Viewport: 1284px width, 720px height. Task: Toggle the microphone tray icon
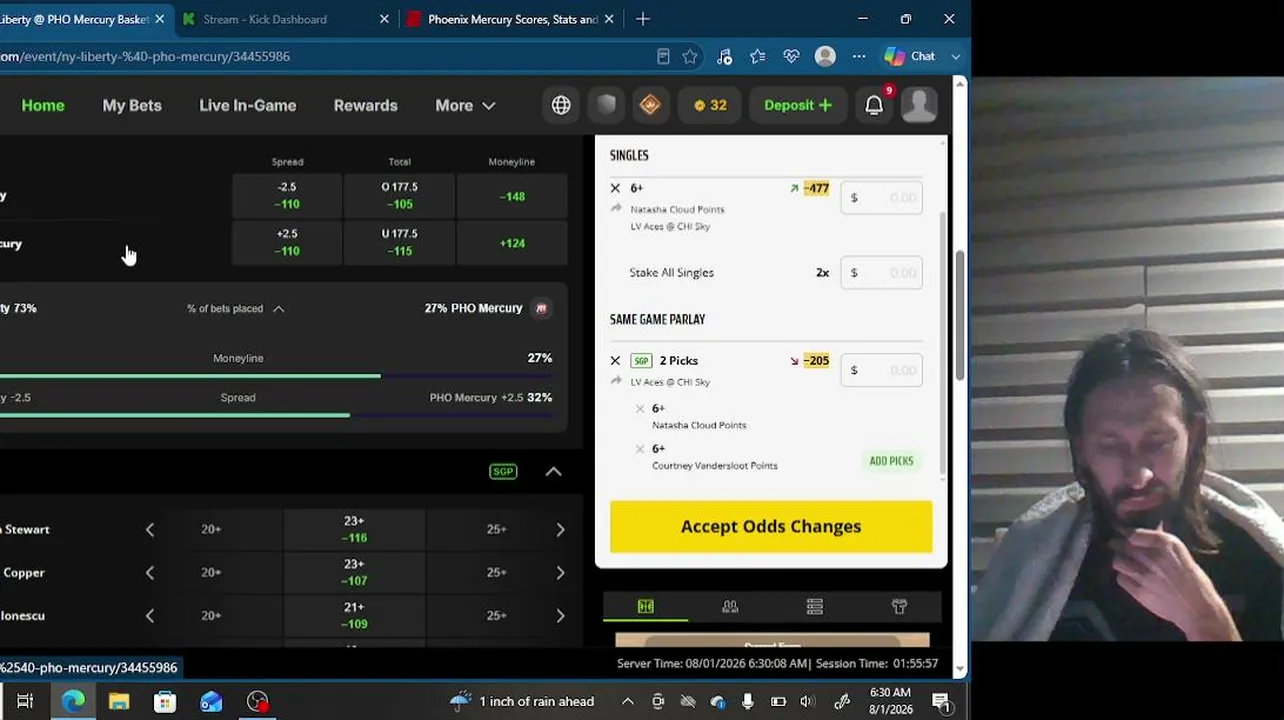click(x=748, y=701)
